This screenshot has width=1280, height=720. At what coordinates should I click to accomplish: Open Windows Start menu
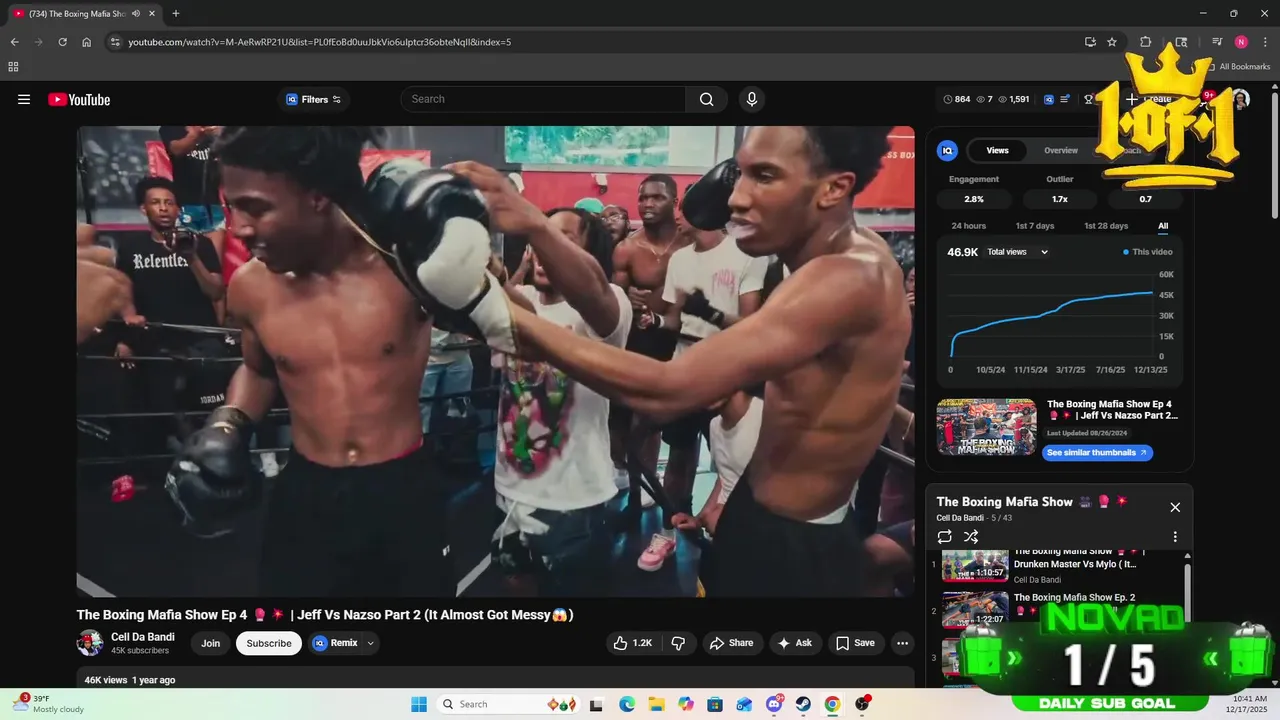pos(418,704)
